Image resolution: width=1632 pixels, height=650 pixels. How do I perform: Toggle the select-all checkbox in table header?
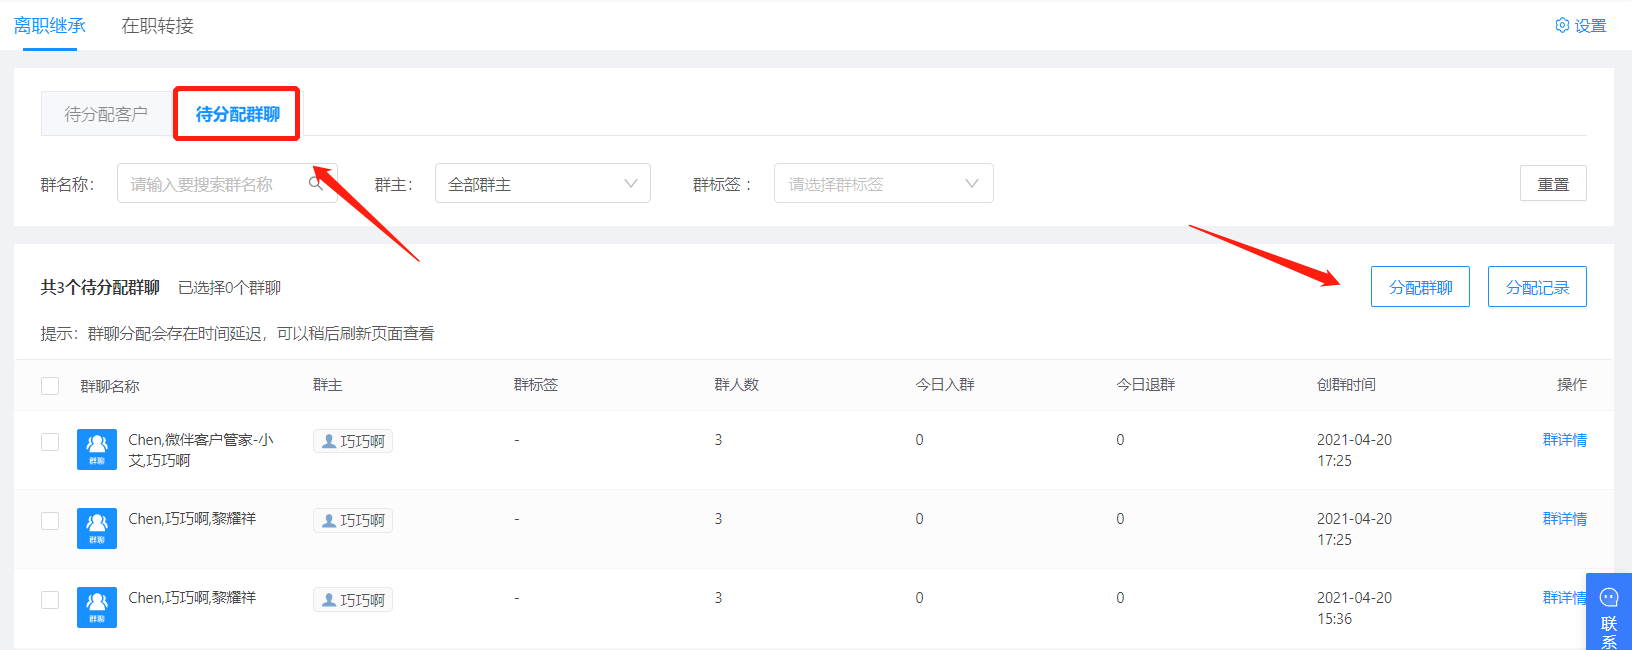point(50,386)
